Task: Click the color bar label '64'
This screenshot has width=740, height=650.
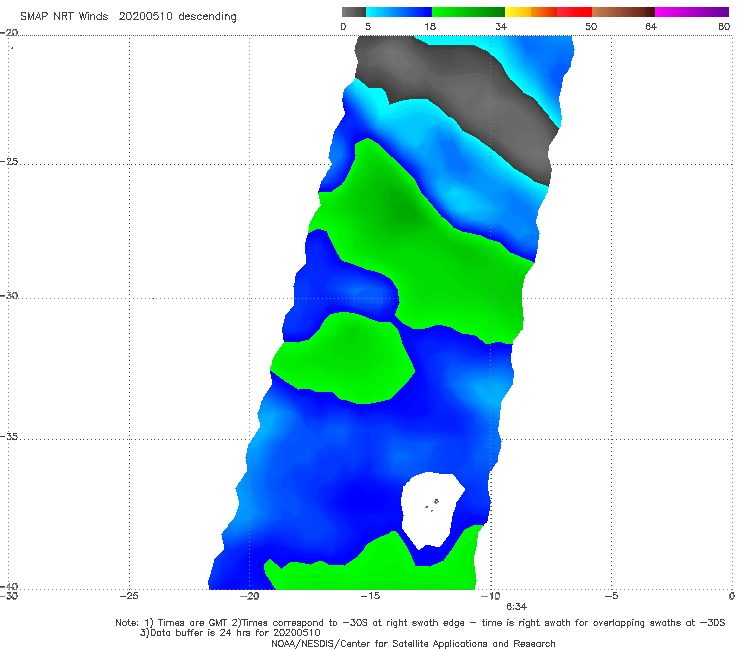Action: coord(651,27)
